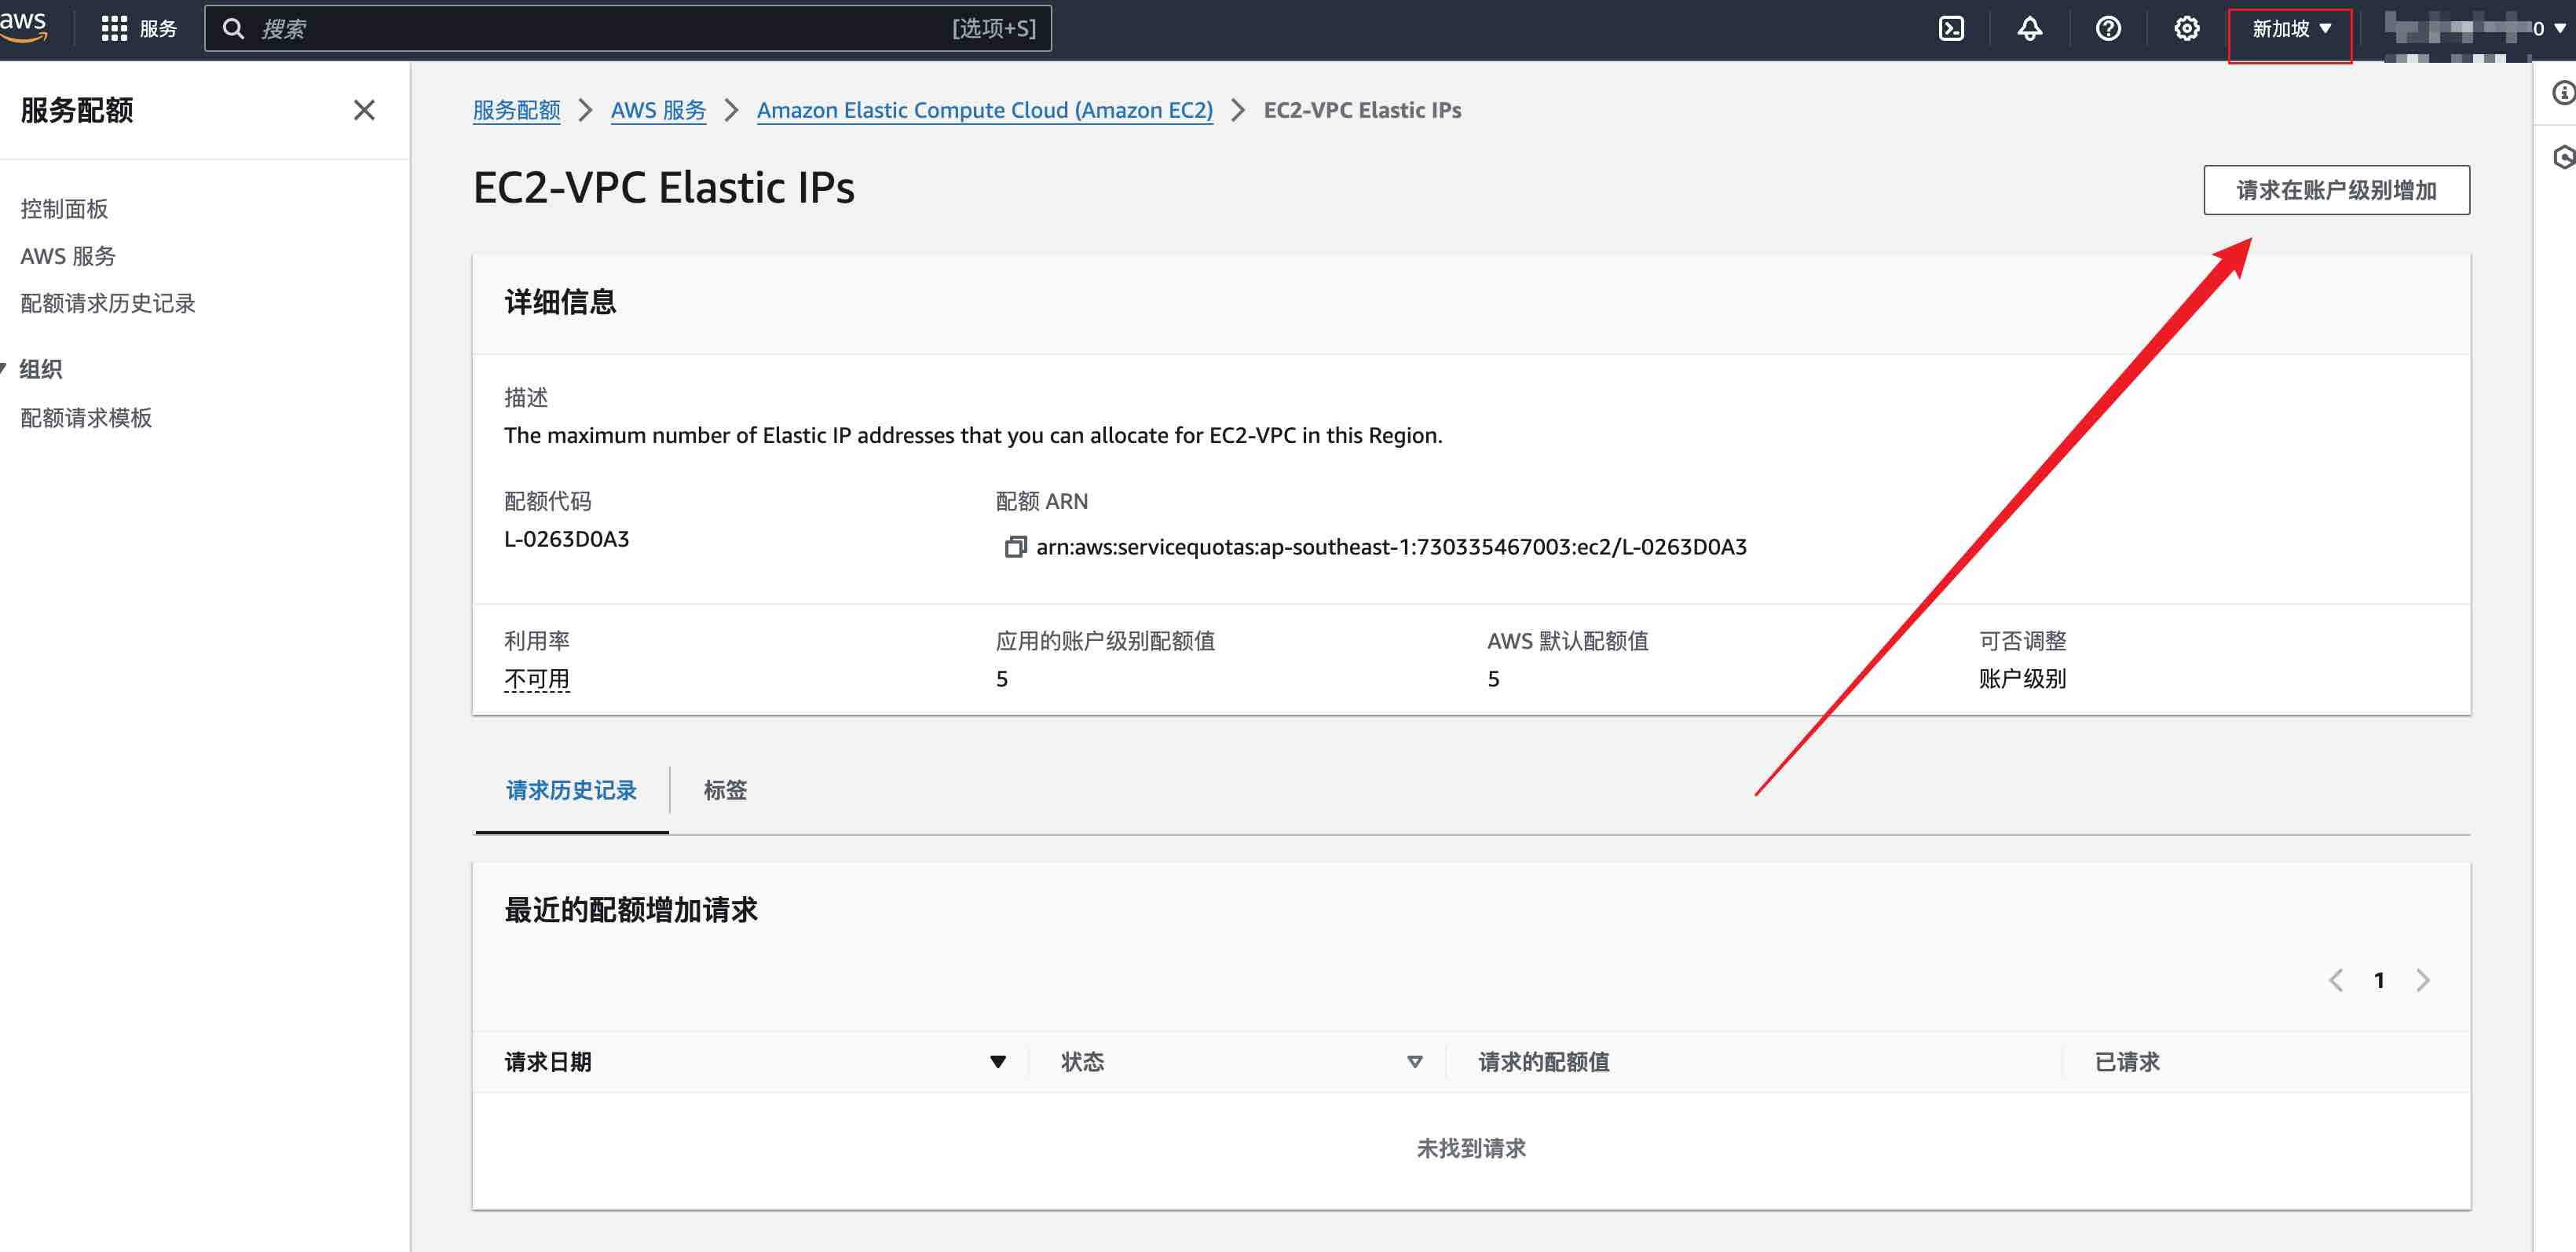2576x1252 pixels.
Task: Open 配额请求历史记录 in the sidebar
Action: pos(108,303)
